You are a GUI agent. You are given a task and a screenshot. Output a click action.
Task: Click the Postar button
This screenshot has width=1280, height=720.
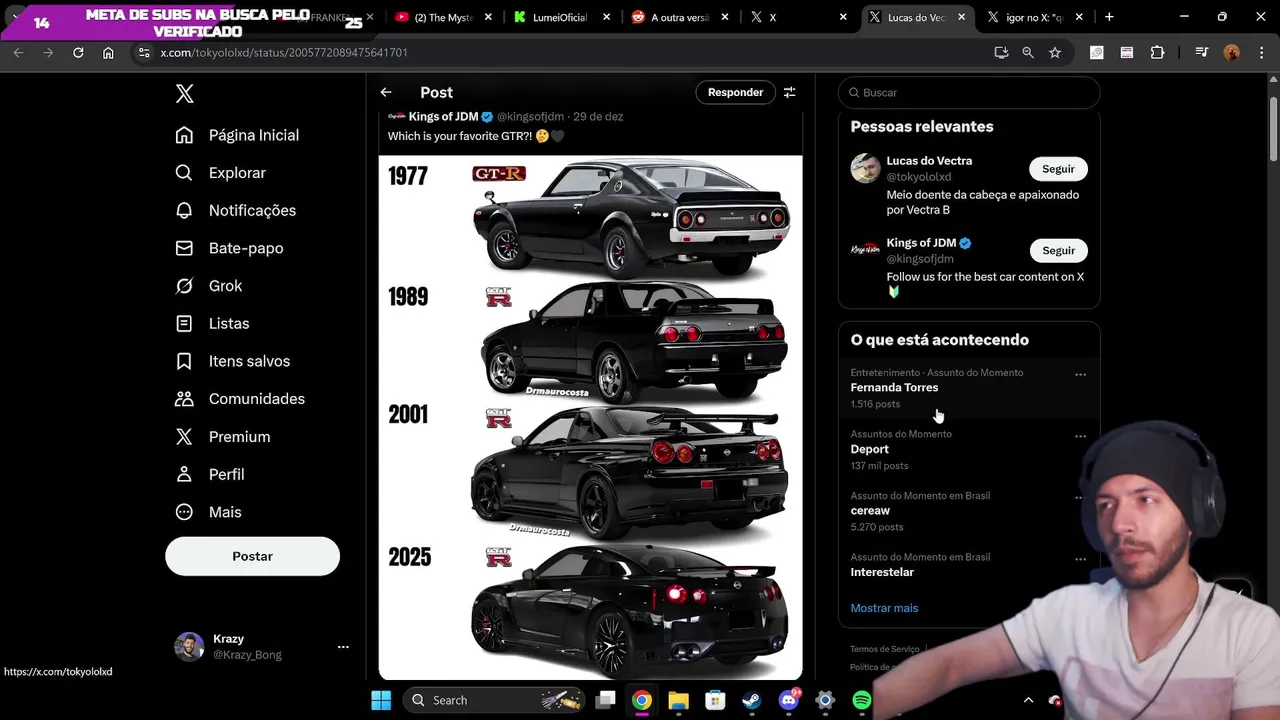(252, 556)
